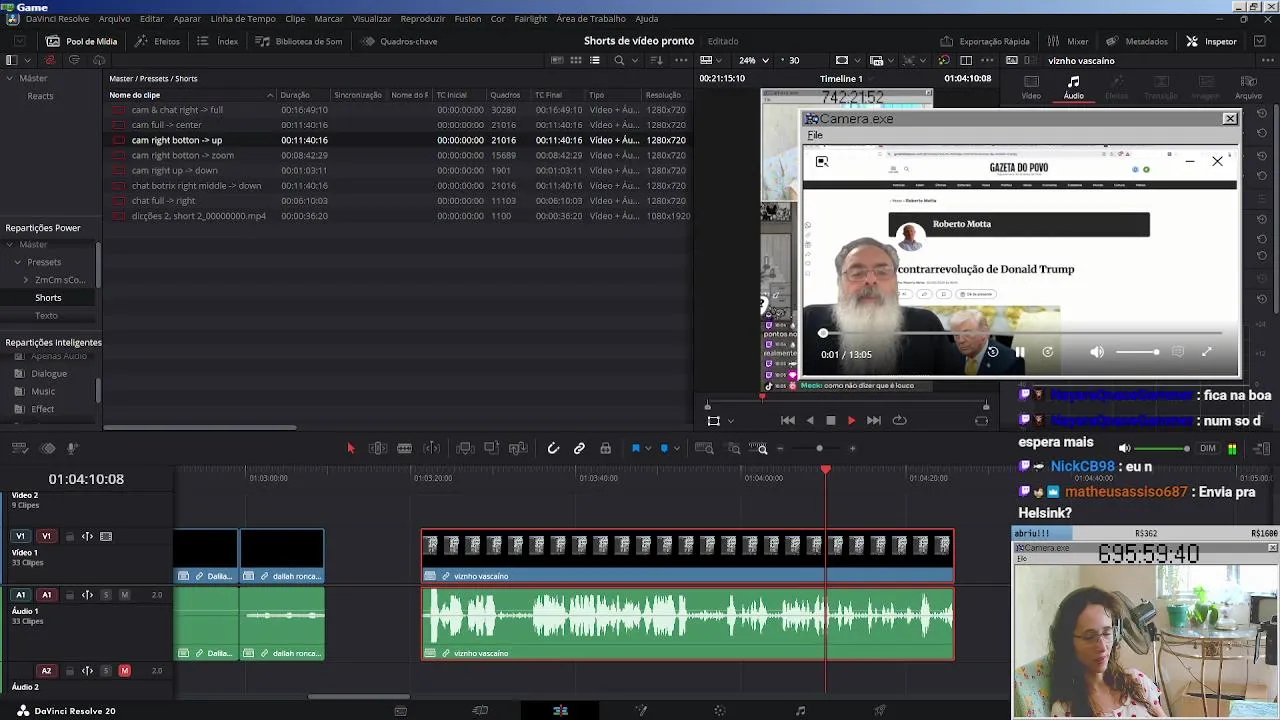Select the Texto bin
The image size is (1280, 720).
pyautogui.click(x=46, y=316)
